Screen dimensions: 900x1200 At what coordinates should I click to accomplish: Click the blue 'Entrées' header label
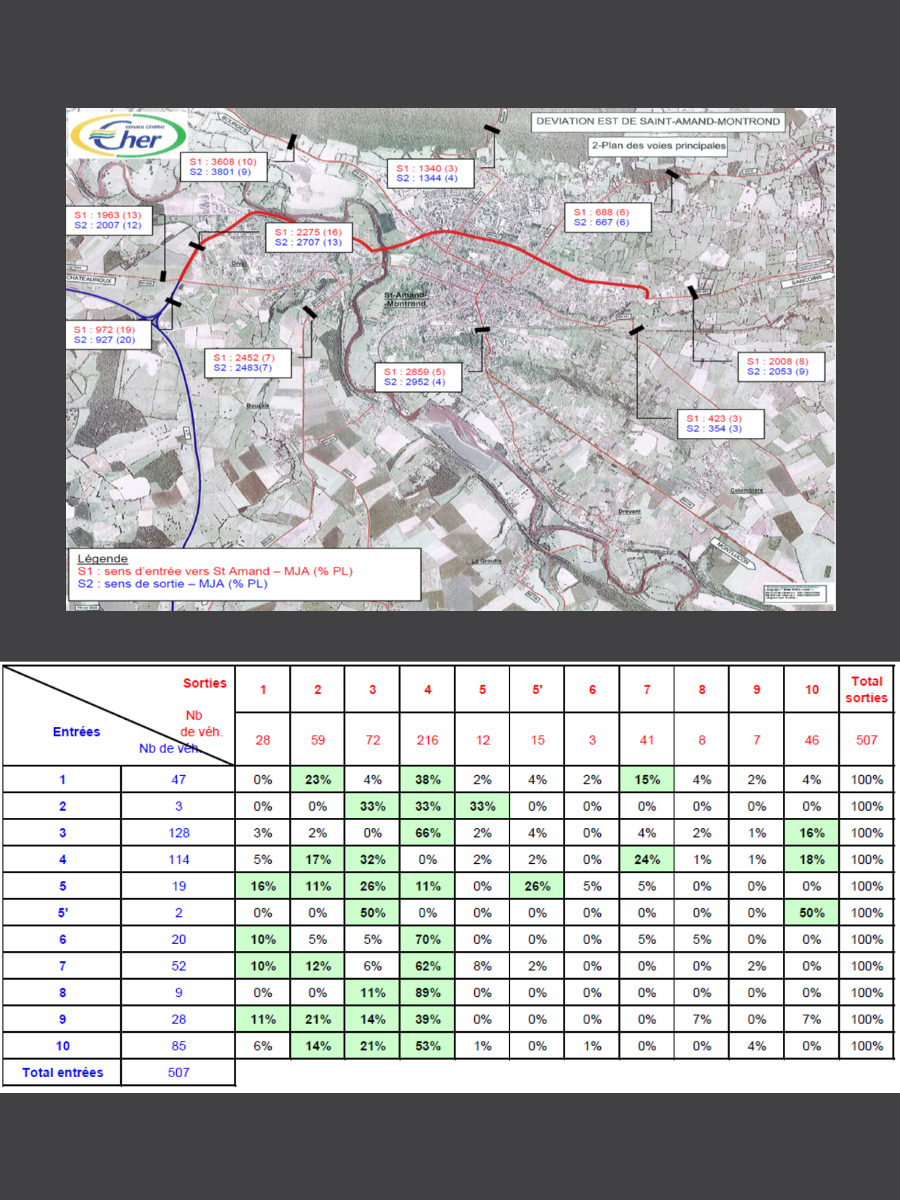point(76,732)
